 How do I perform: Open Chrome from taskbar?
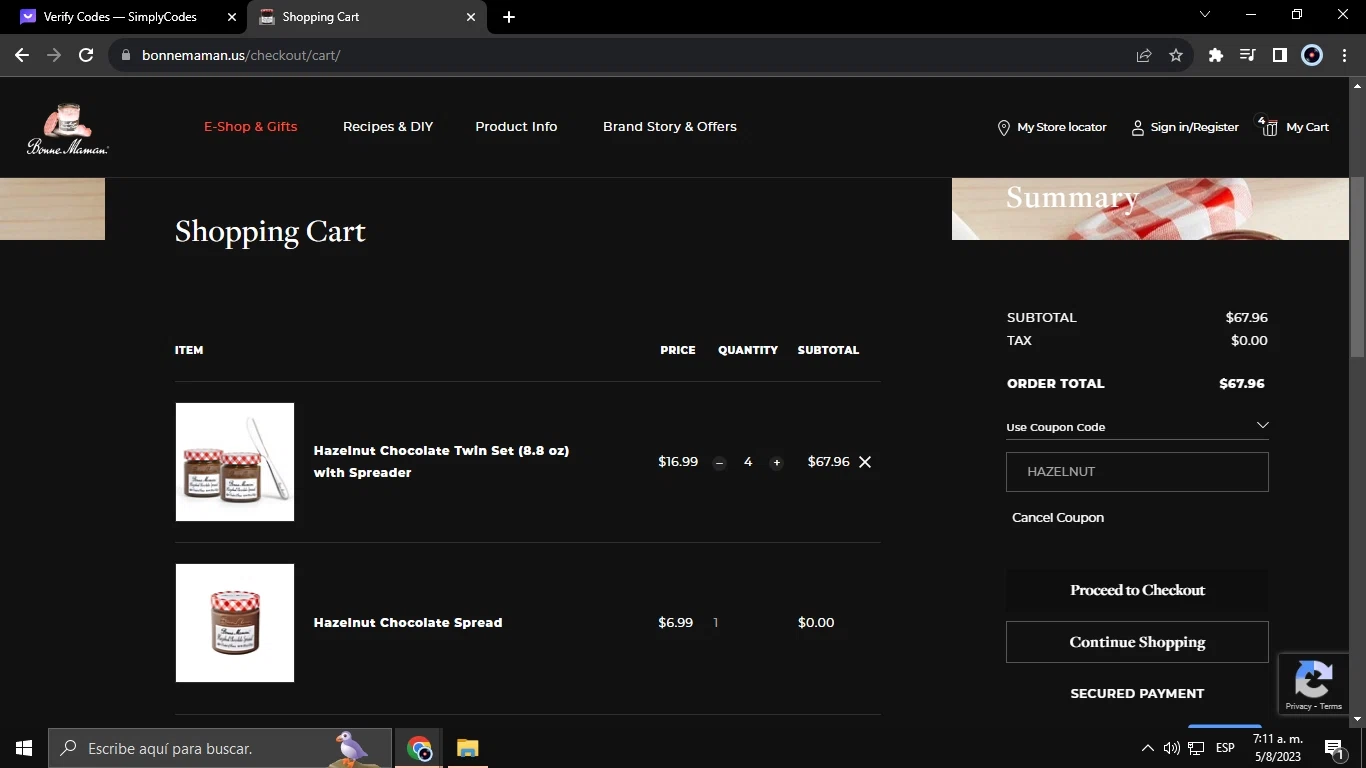tap(419, 748)
